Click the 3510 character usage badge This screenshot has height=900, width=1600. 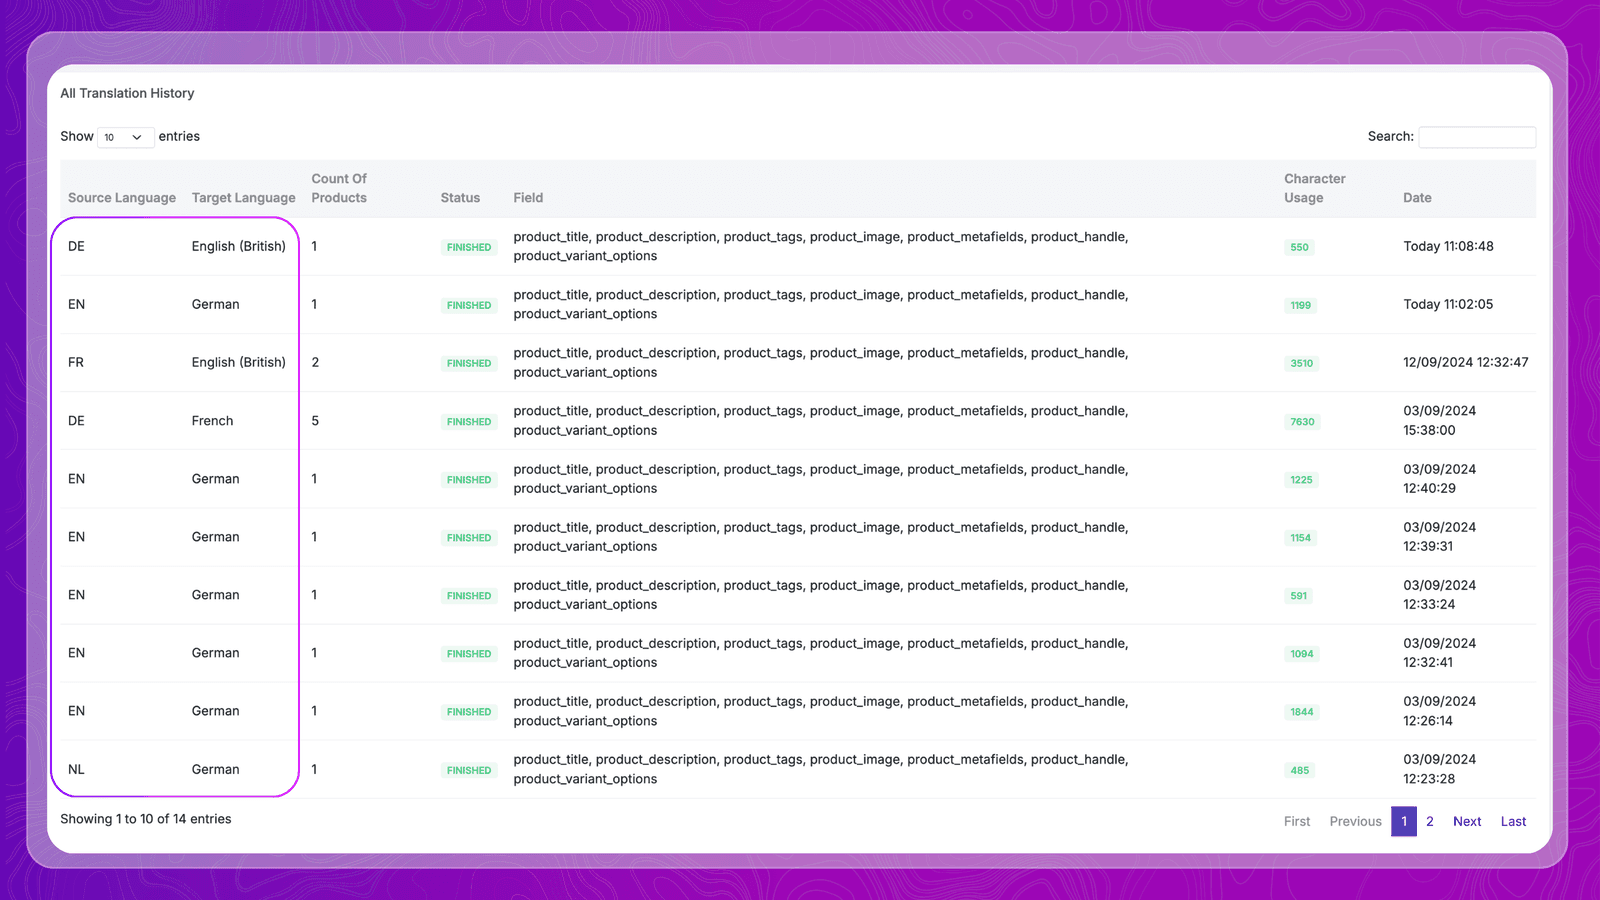pyautogui.click(x=1301, y=363)
